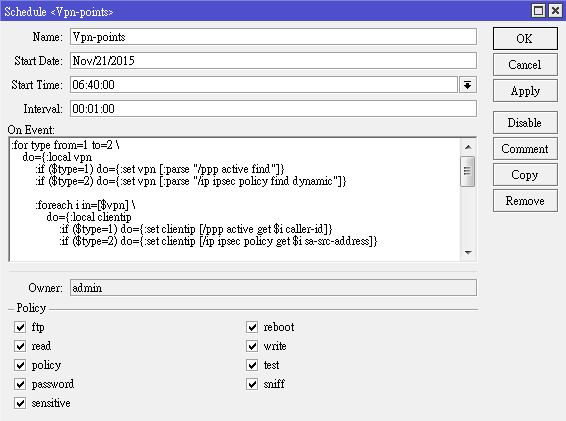566x421 pixels.
Task: Click the script scrollbar up arrow
Action: tap(468, 147)
